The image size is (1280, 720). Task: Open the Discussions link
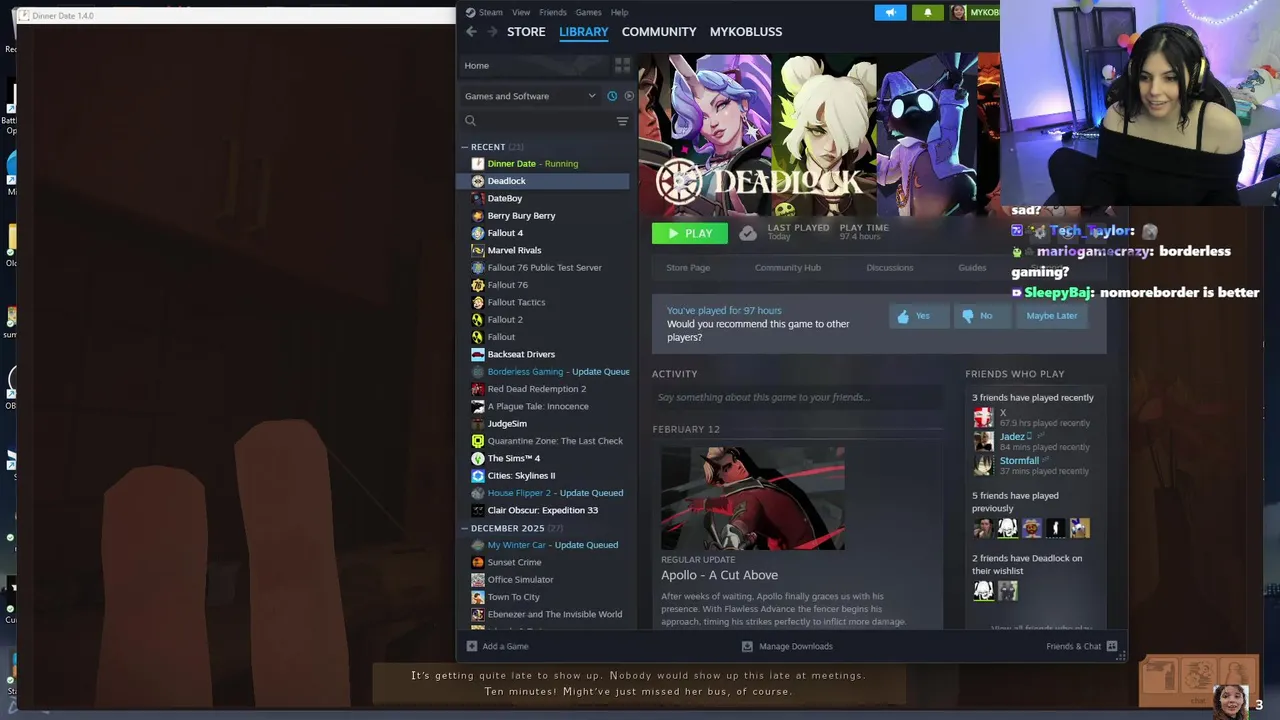(x=890, y=268)
